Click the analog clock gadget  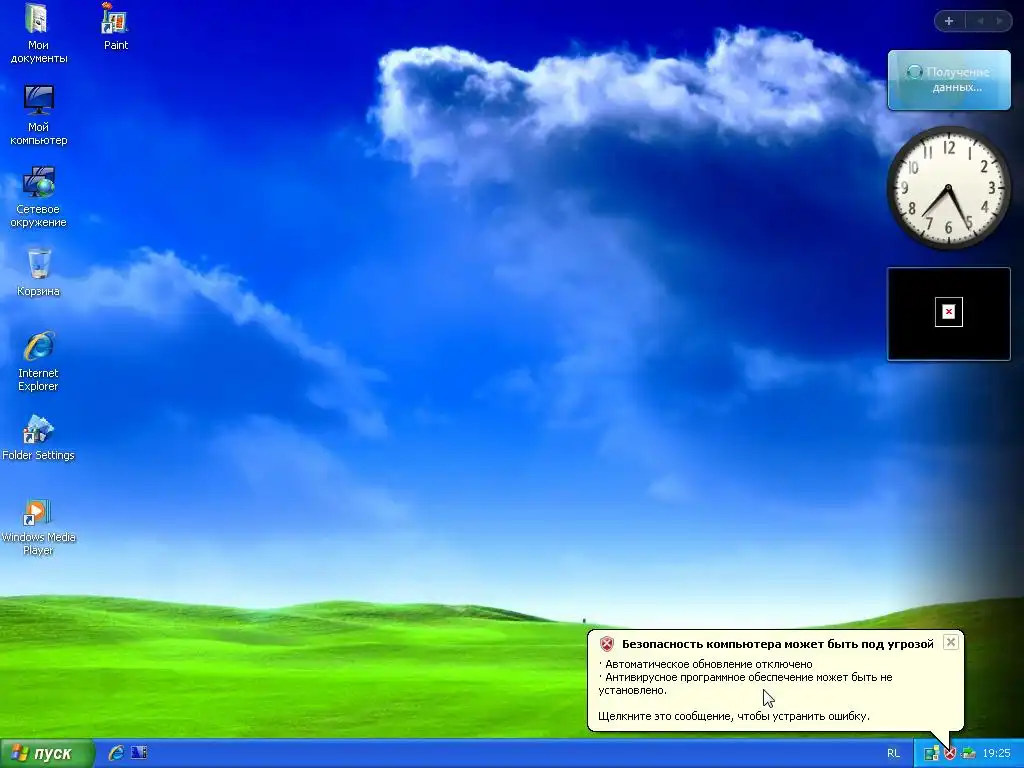948,188
